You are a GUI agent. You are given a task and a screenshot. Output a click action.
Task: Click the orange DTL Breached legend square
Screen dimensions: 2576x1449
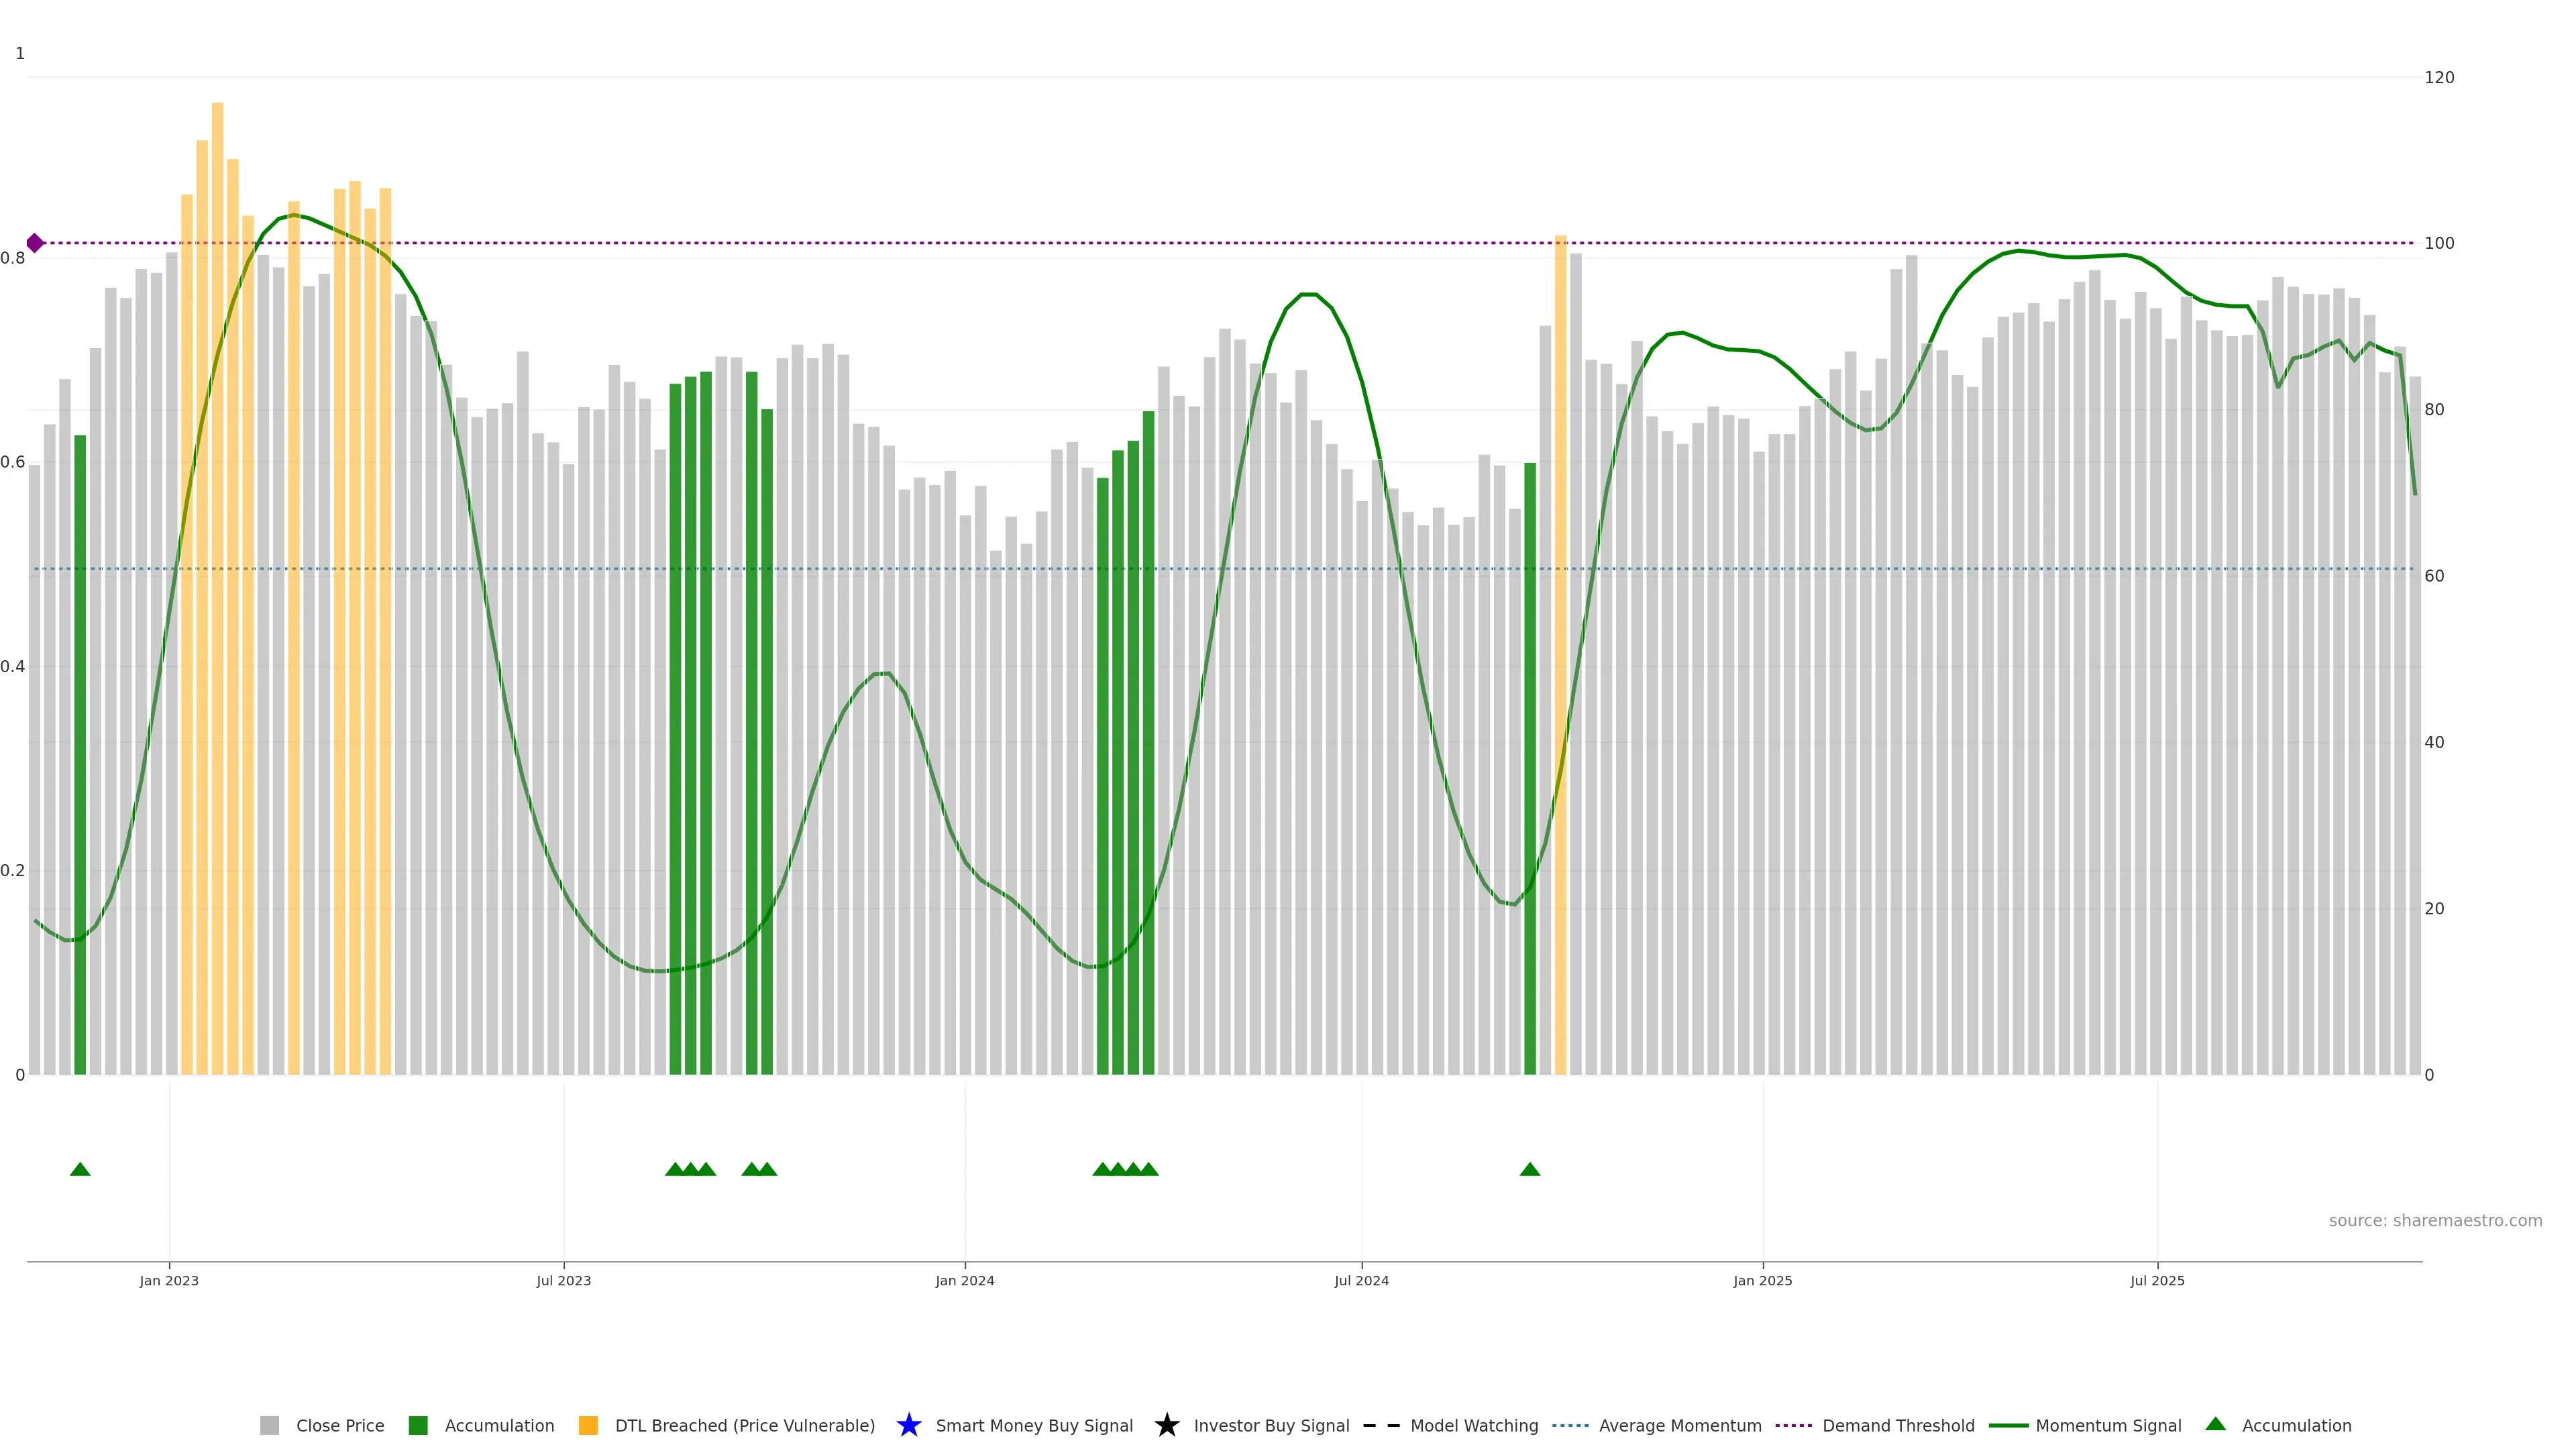[x=588, y=1425]
